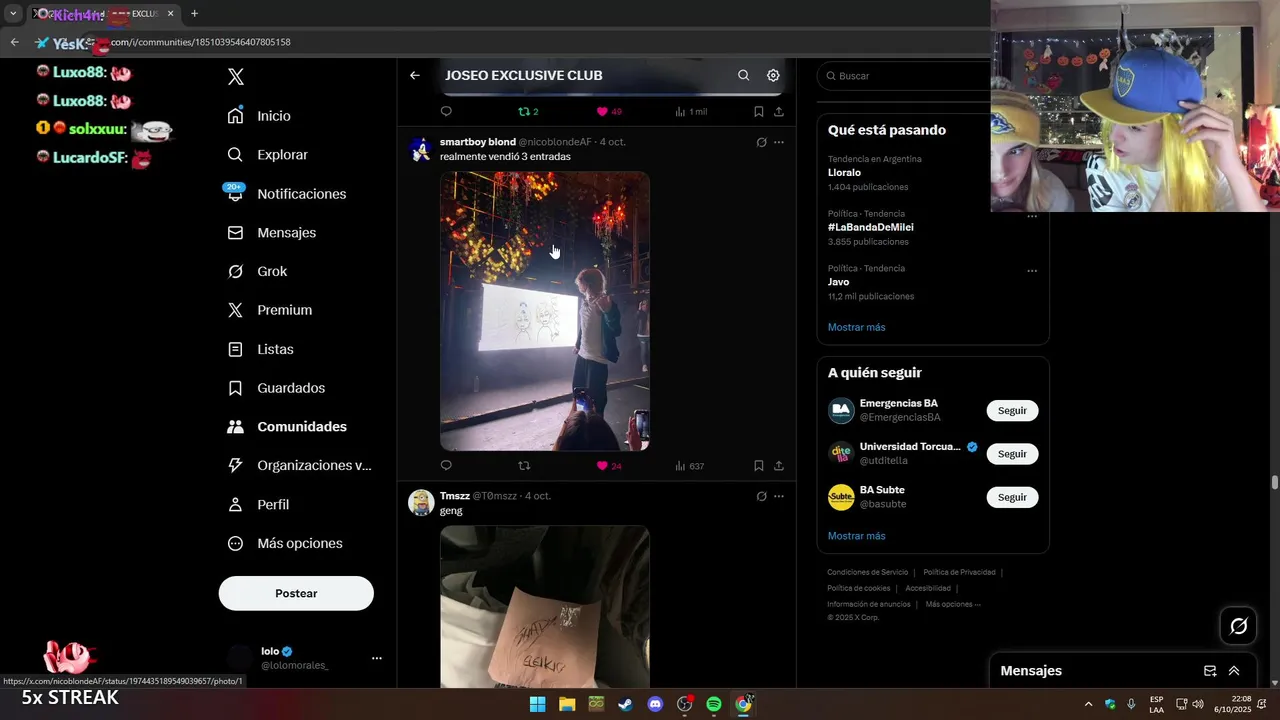Open community settings gear icon

click(773, 75)
